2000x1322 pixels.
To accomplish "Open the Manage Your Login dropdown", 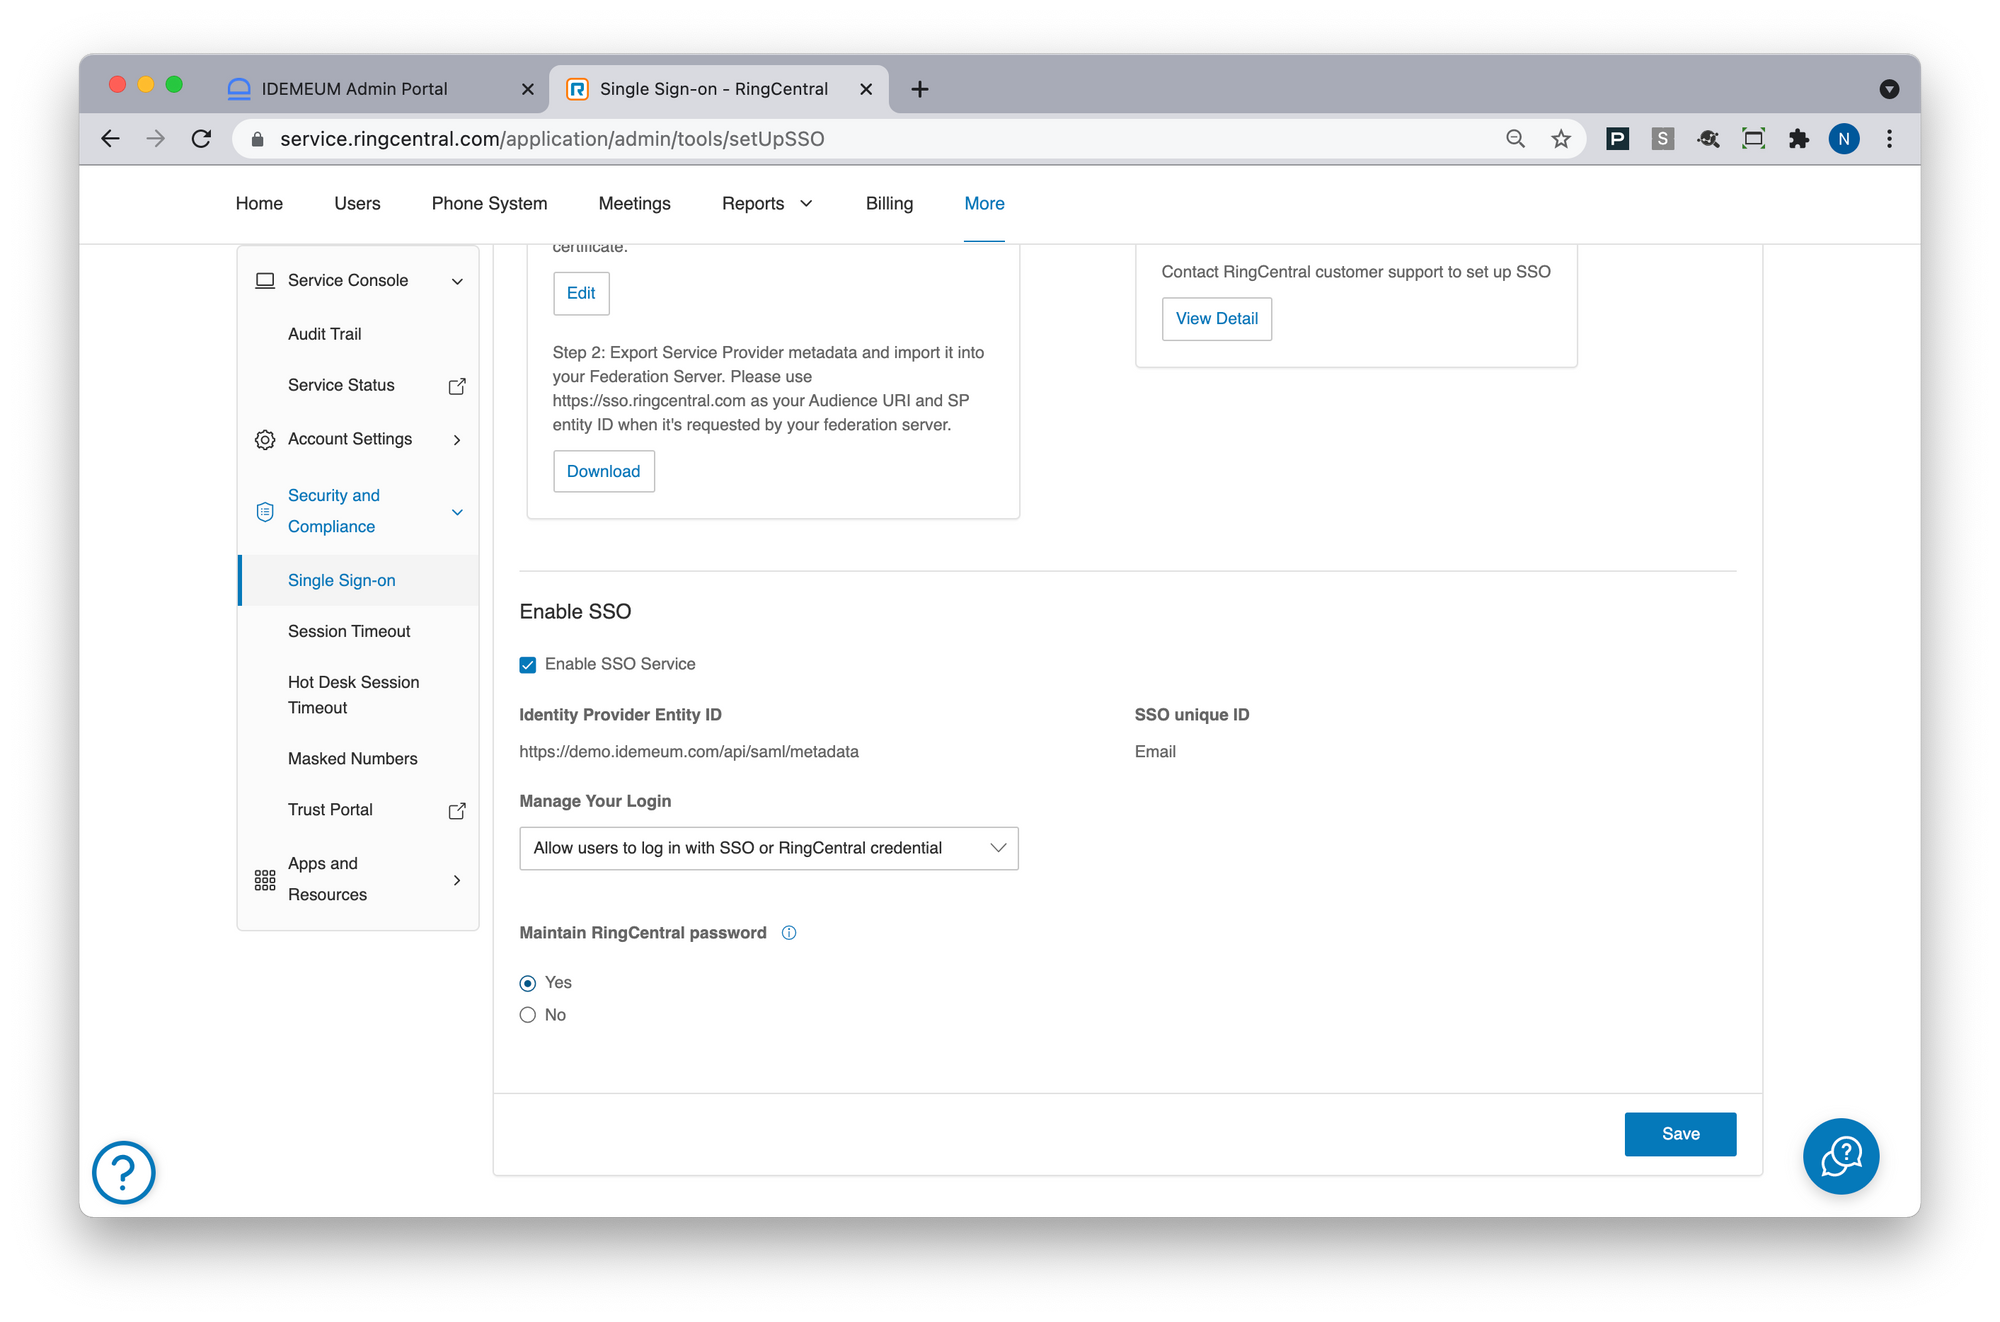I will click(769, 848).
